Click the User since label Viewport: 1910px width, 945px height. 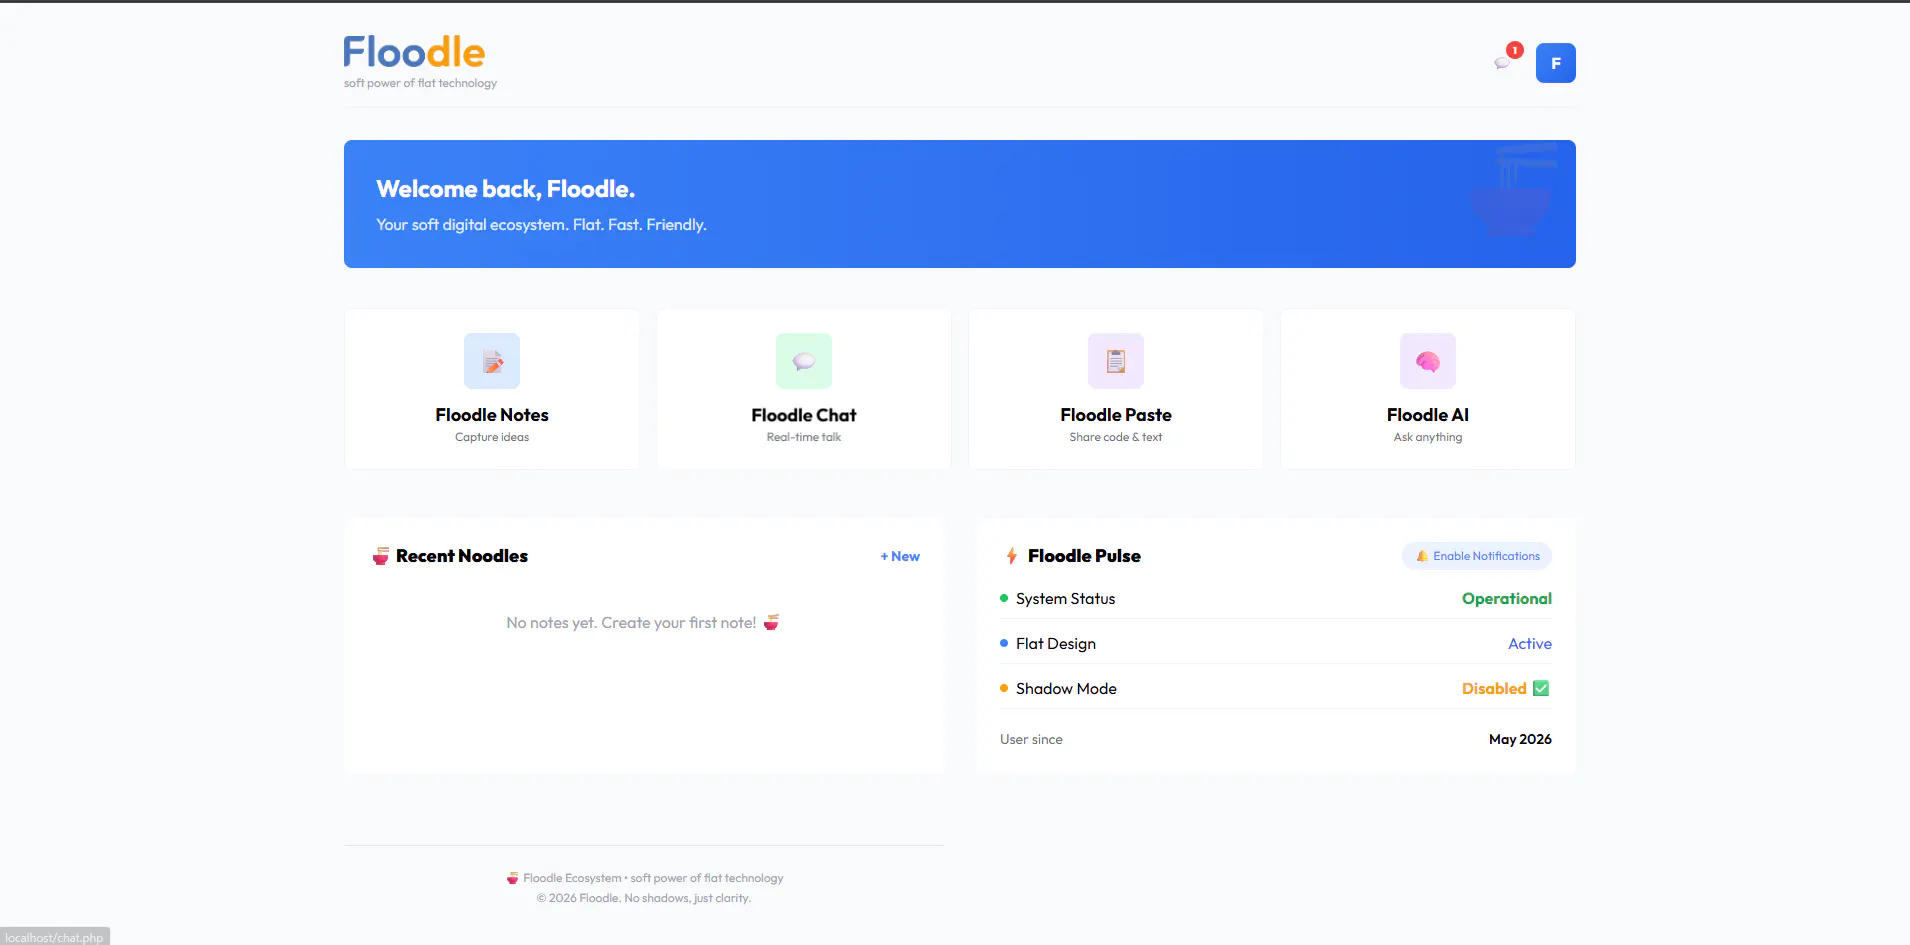pyautogui.click(x=1031, y=739)
